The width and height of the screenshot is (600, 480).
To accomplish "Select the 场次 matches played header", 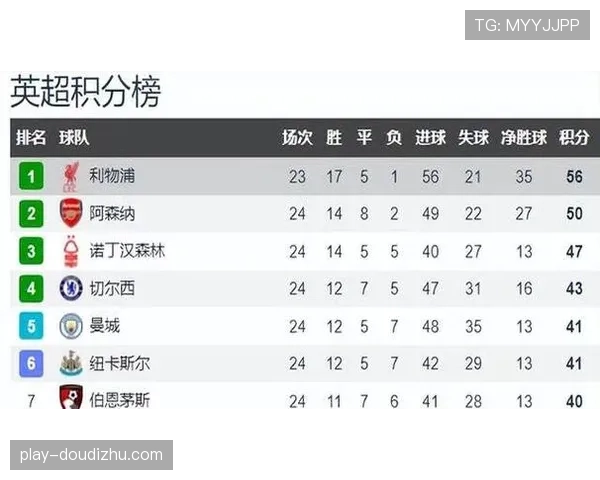I will pyautogui.click(x=297, y=138).
